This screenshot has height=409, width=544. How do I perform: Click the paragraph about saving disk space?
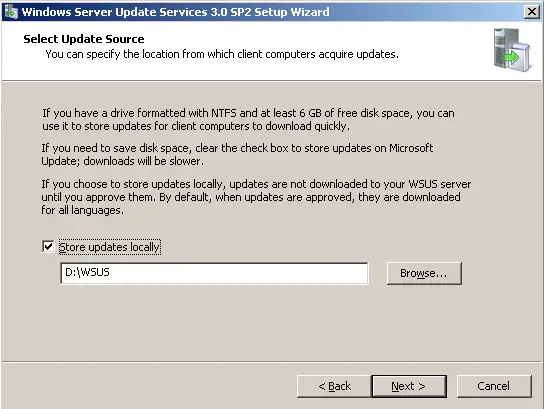click(x=237, y=155)
